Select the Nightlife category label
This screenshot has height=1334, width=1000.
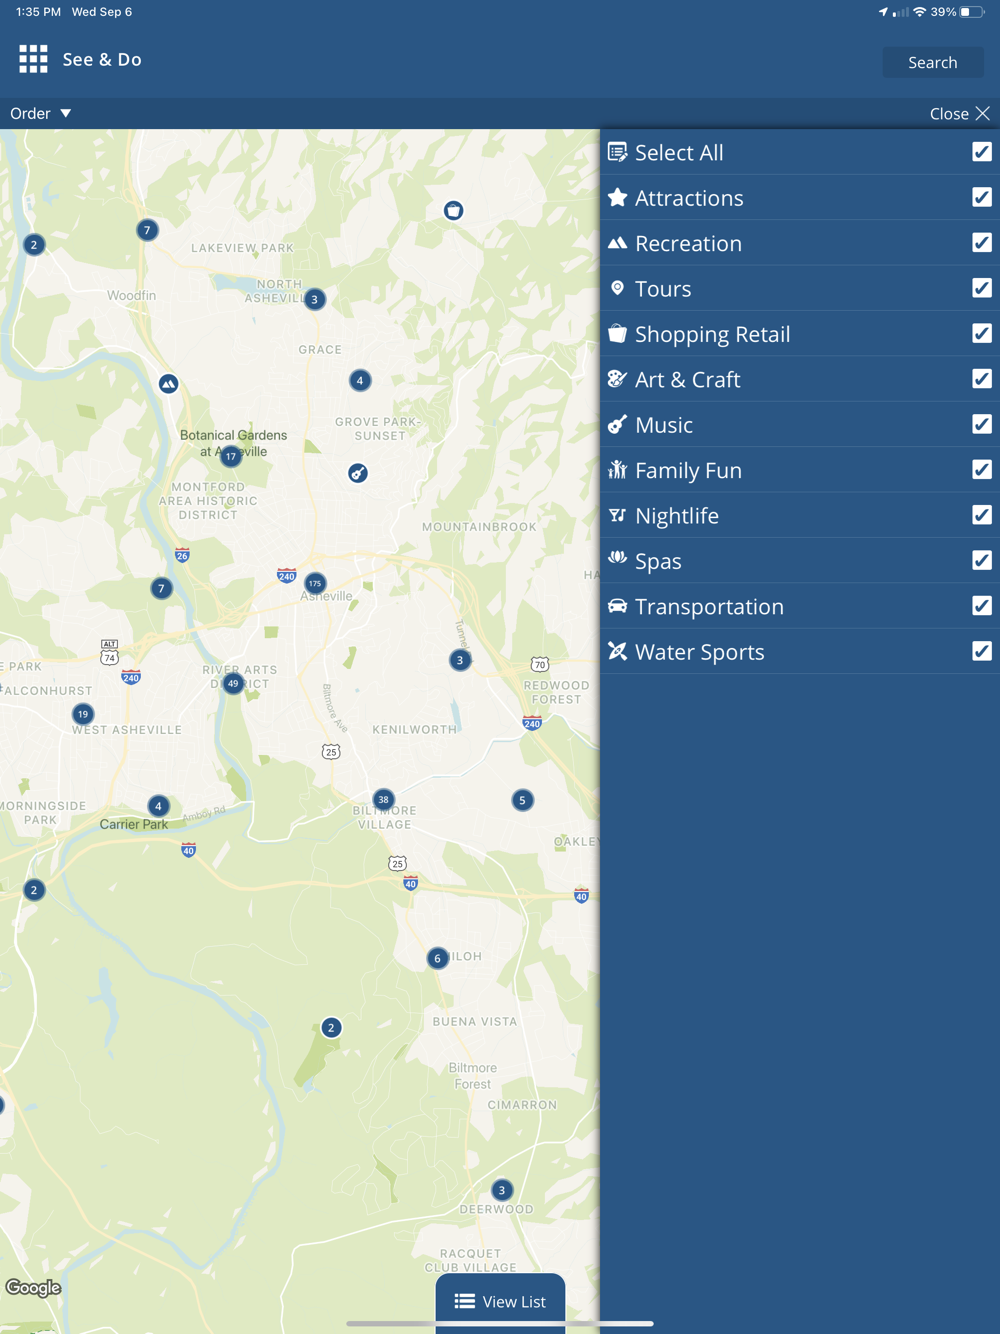pos(677,516)
